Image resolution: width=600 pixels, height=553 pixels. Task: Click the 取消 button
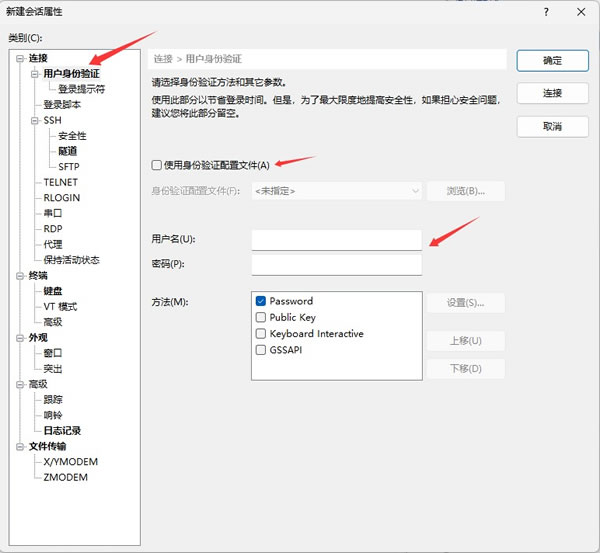[552, 127]
